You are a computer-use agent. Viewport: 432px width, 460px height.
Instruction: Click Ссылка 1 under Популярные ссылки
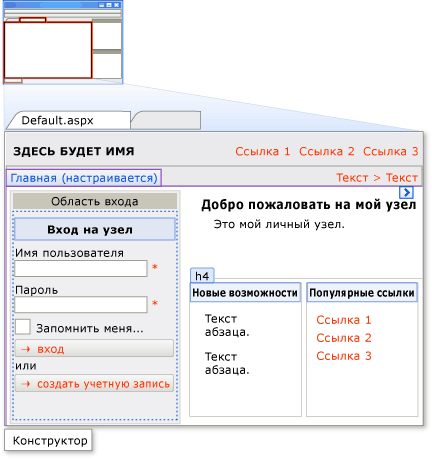(344, 320)
